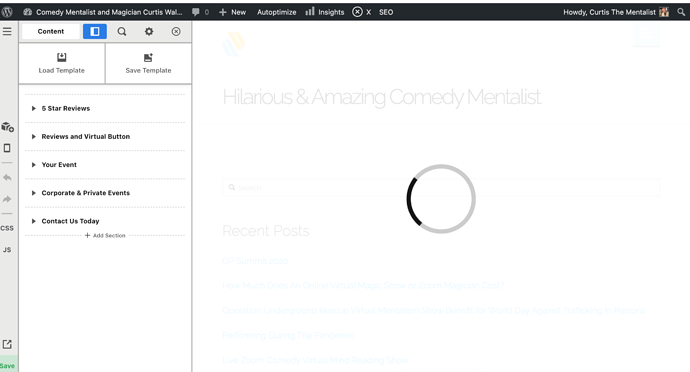Image resolution: width=690 pixels, height=372 pixels.
Task: Click the New content menu
Action: pos(232,12)
